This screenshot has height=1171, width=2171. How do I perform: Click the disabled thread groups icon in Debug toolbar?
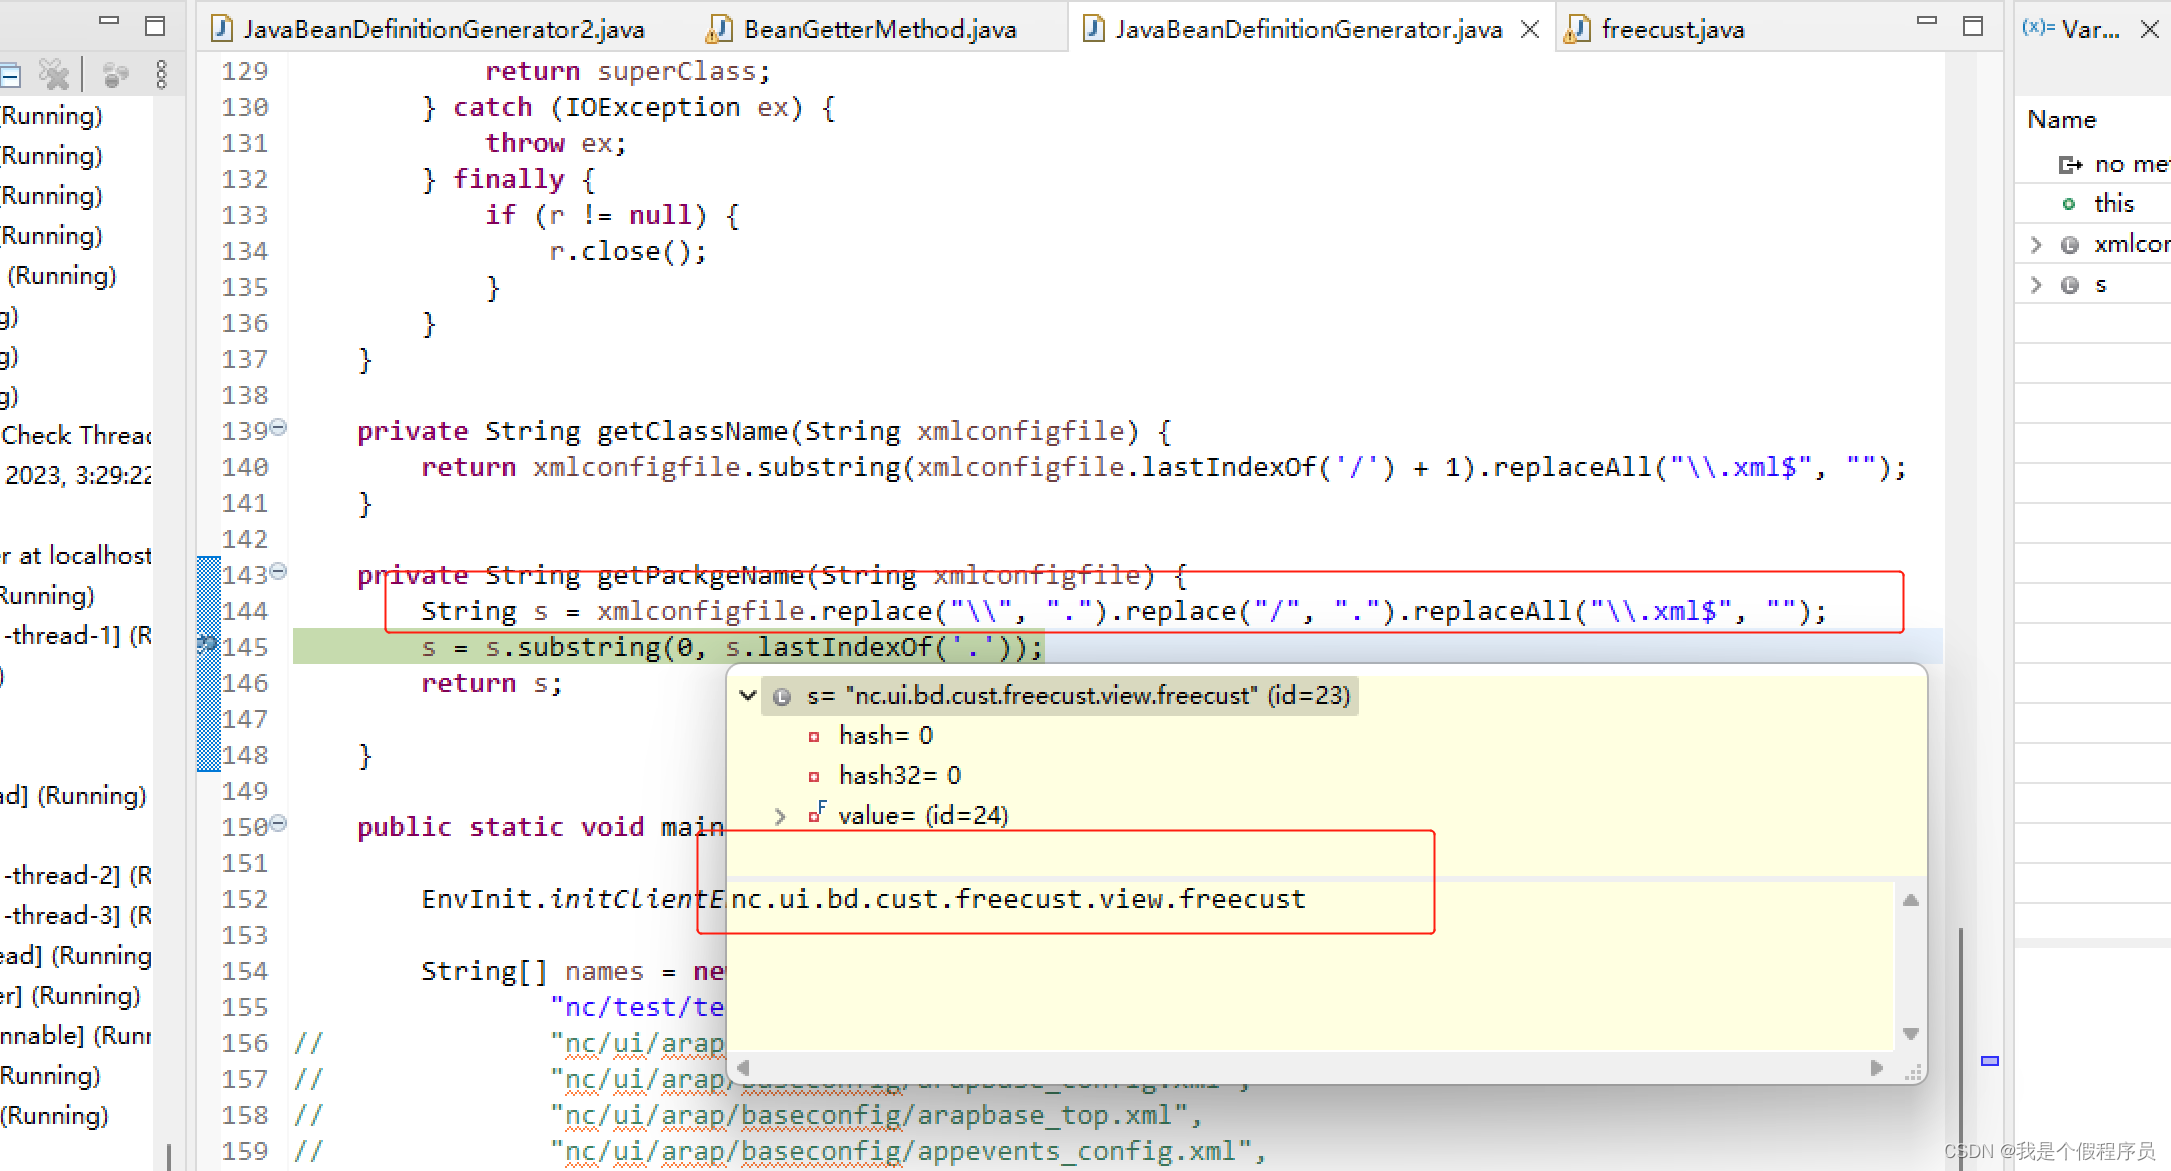point(116,75)
